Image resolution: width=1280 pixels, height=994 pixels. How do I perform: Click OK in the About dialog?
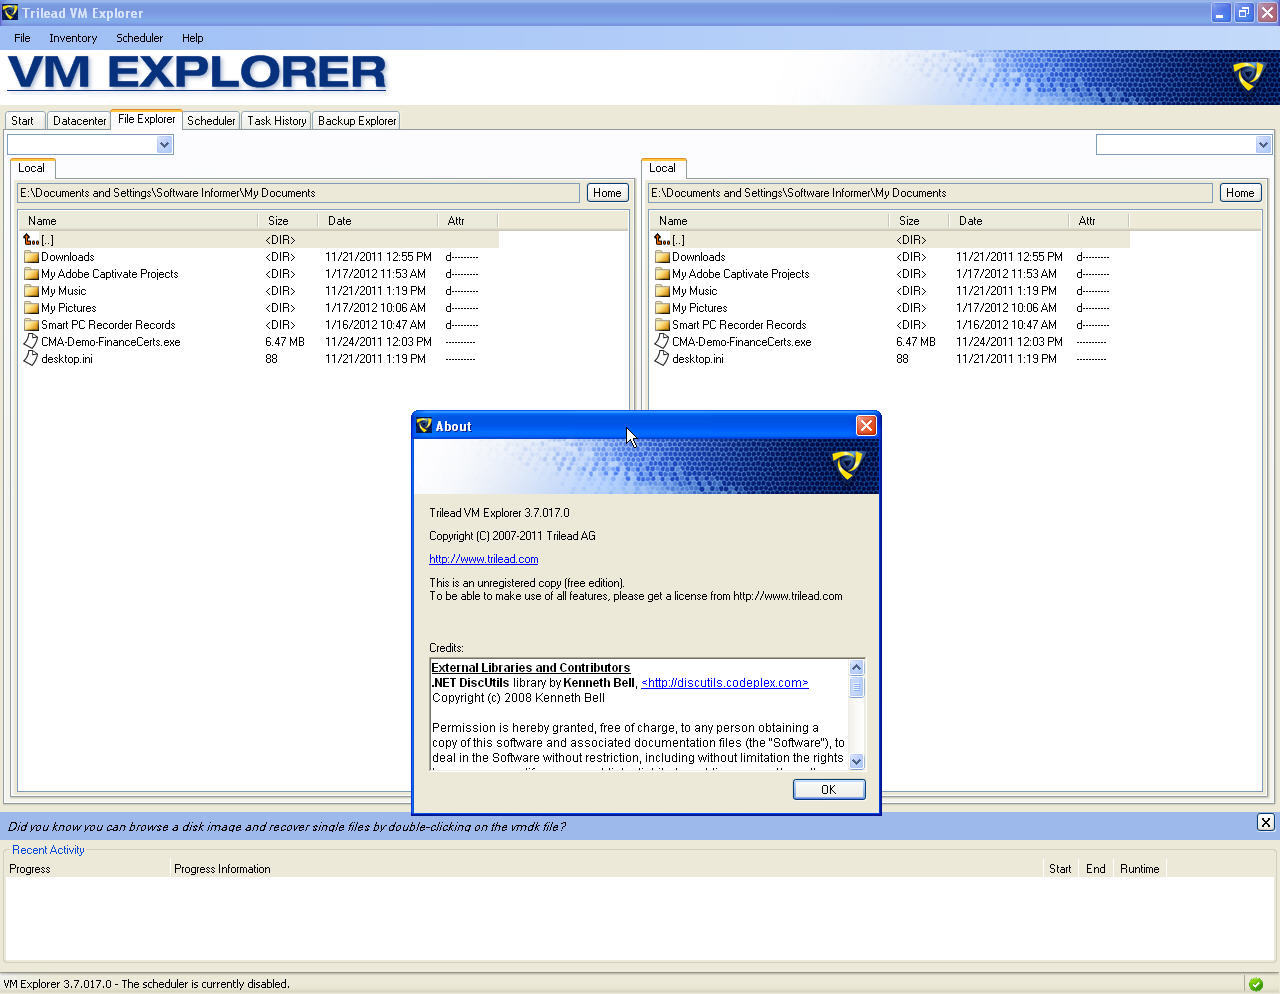click(x=828, y=789)
